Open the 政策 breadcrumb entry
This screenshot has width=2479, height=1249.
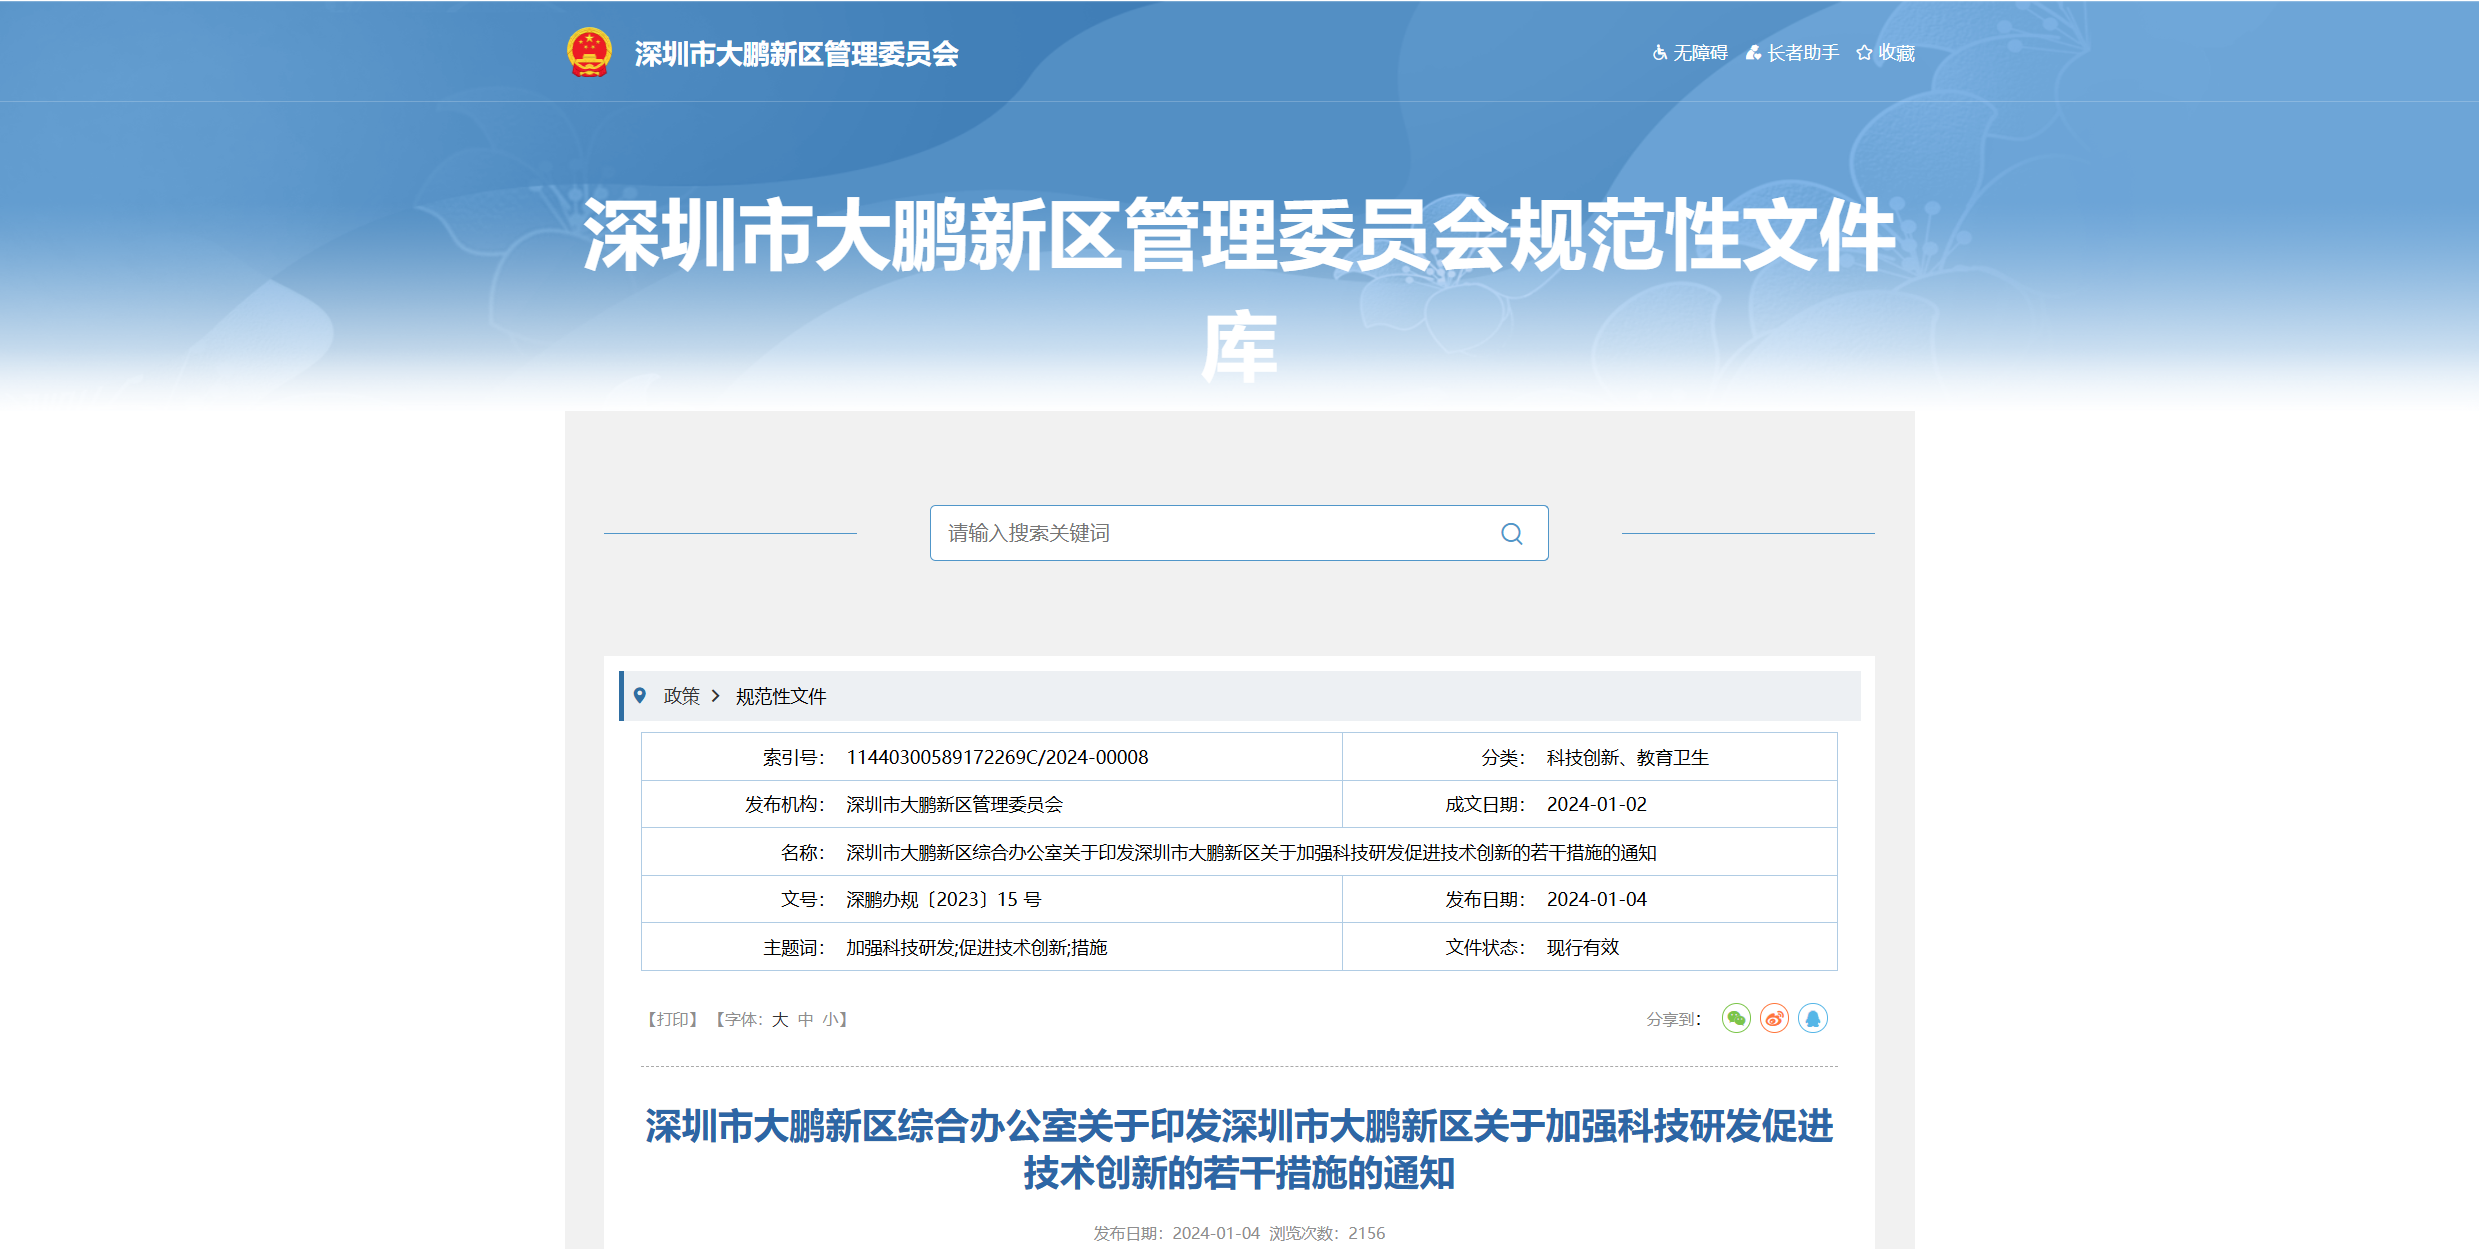coord(680,694)
